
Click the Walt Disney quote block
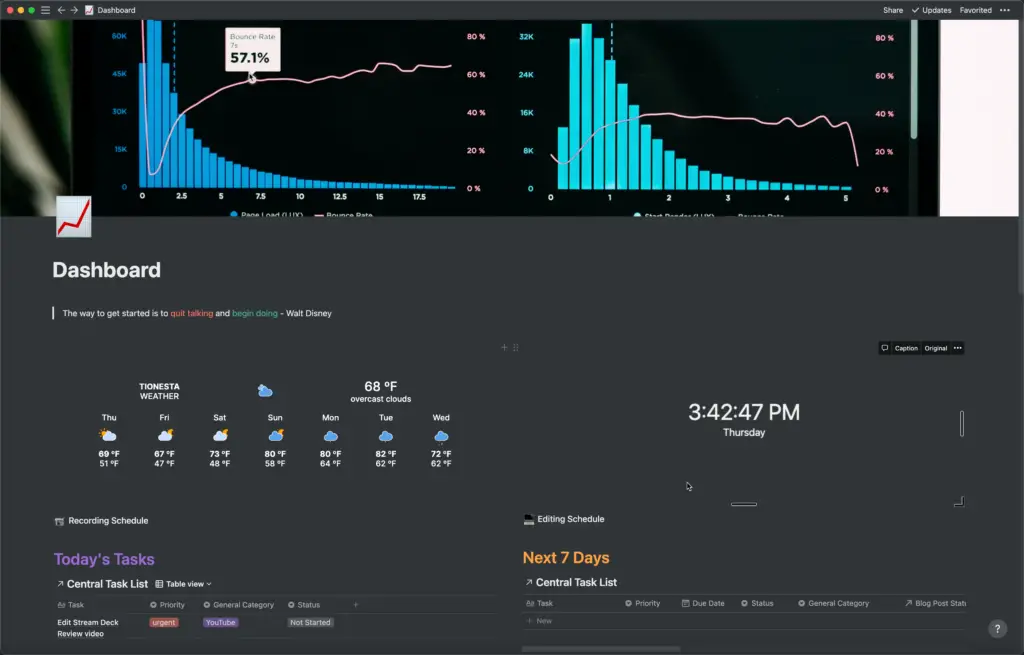[x=197, y=313]
